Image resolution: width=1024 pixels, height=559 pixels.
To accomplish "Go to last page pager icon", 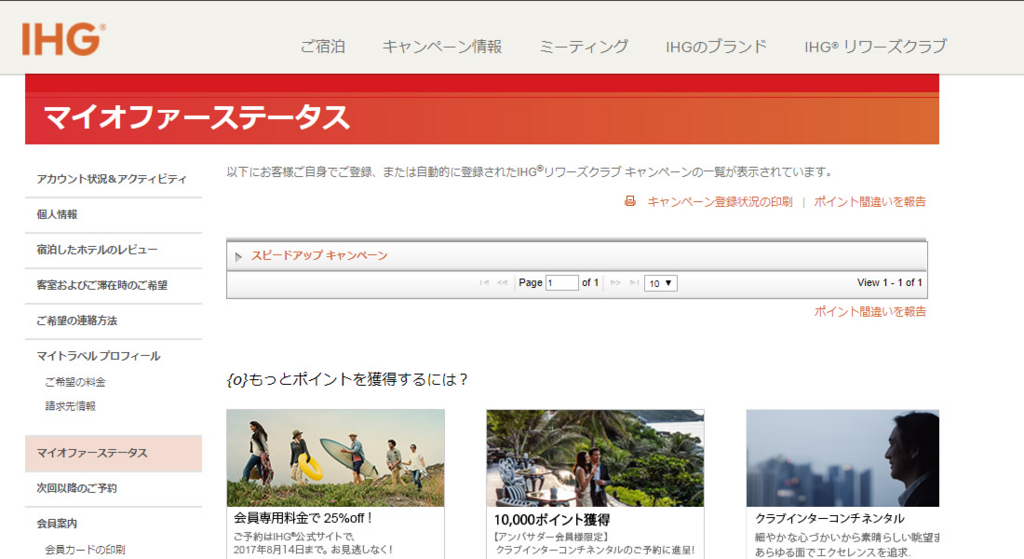I will click(x=633, y=283).
